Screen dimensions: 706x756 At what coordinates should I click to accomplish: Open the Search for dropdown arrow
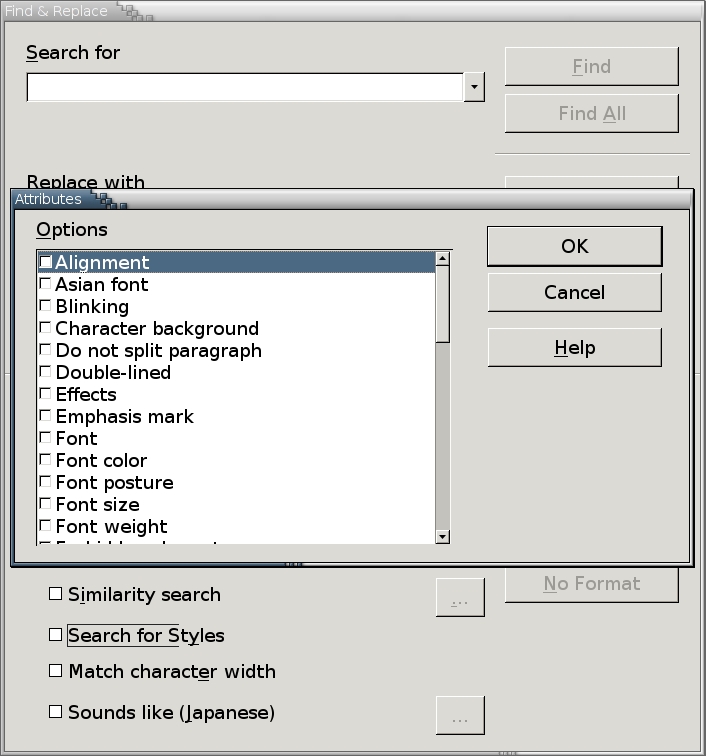coord(475,87)
